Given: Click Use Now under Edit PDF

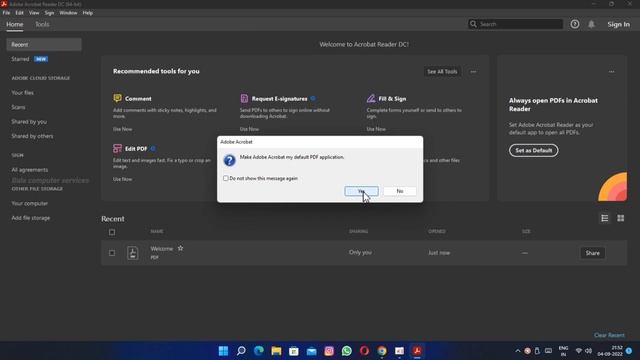Looking at the screenshot, I should (122, 179).
